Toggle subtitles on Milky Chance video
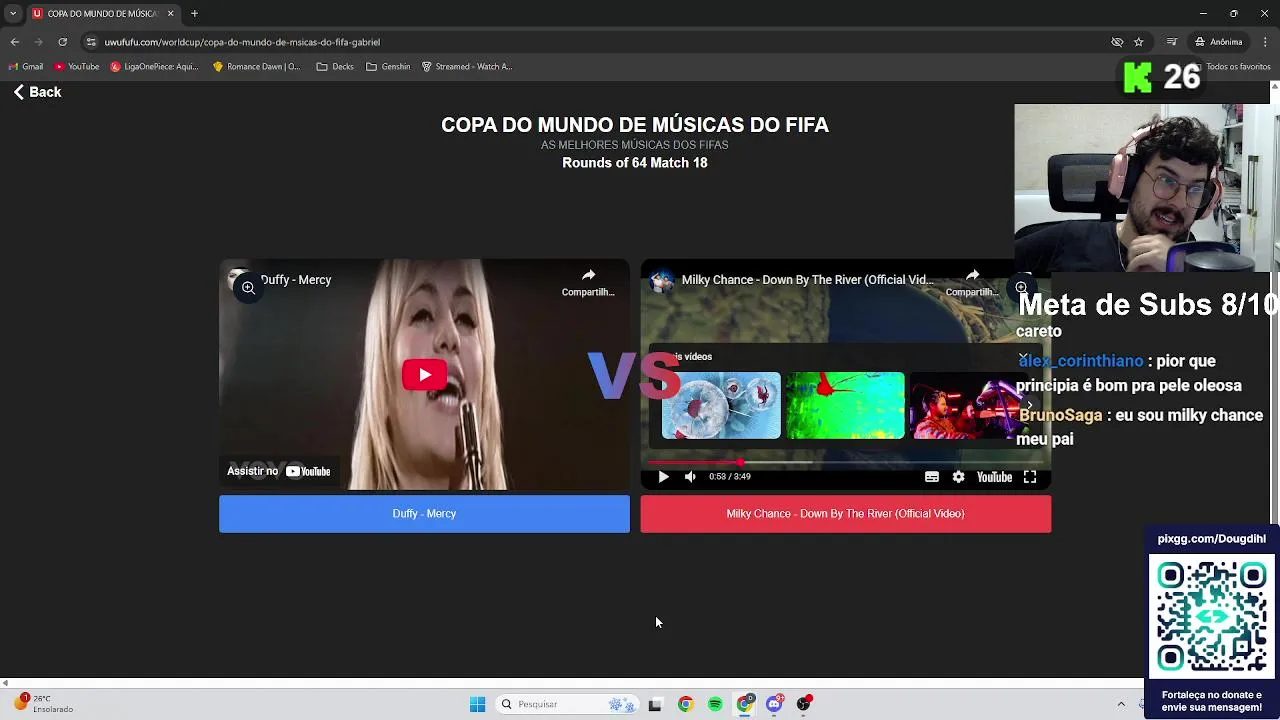The image size is (1280, 720). coord(932,477)
